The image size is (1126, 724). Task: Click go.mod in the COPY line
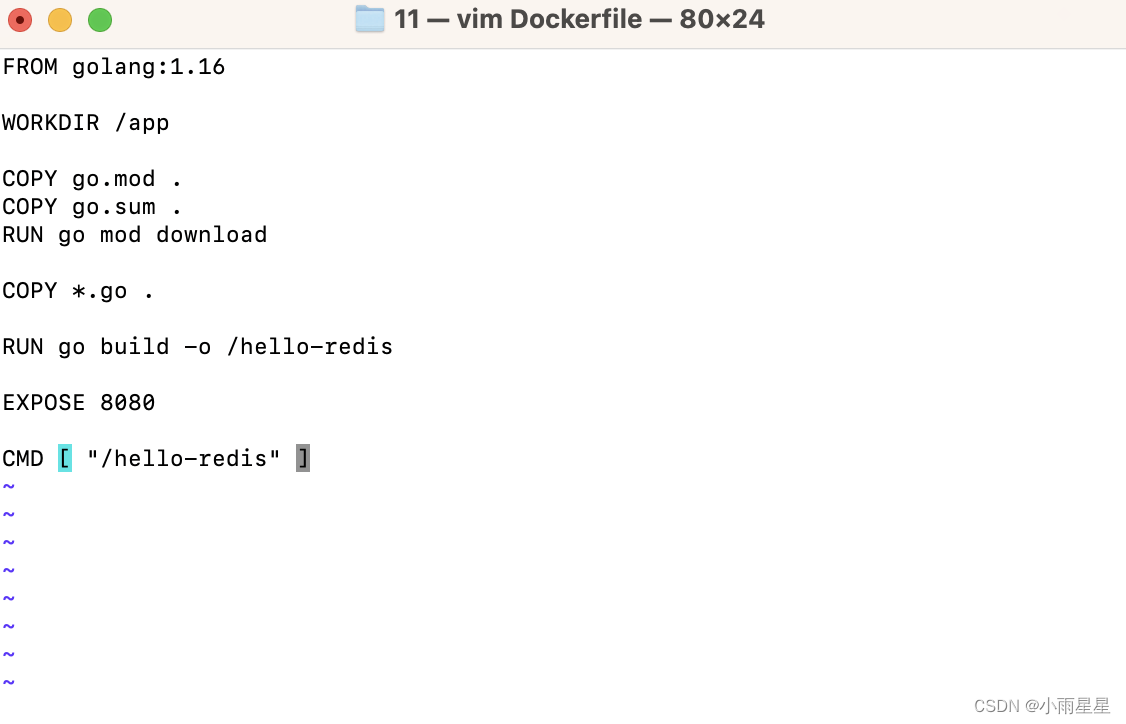(x=113, y=179)
